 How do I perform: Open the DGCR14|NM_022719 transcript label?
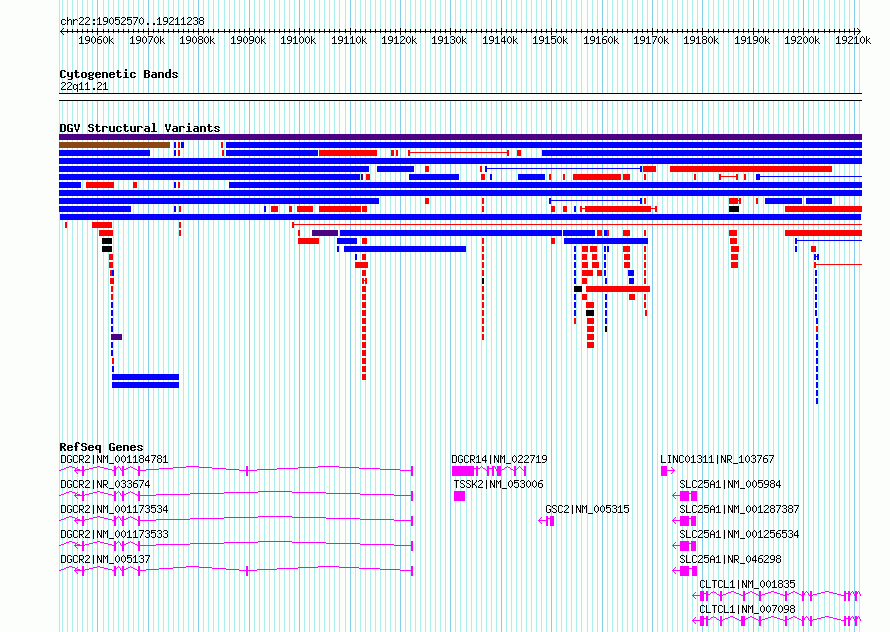[x=499, y=459]
